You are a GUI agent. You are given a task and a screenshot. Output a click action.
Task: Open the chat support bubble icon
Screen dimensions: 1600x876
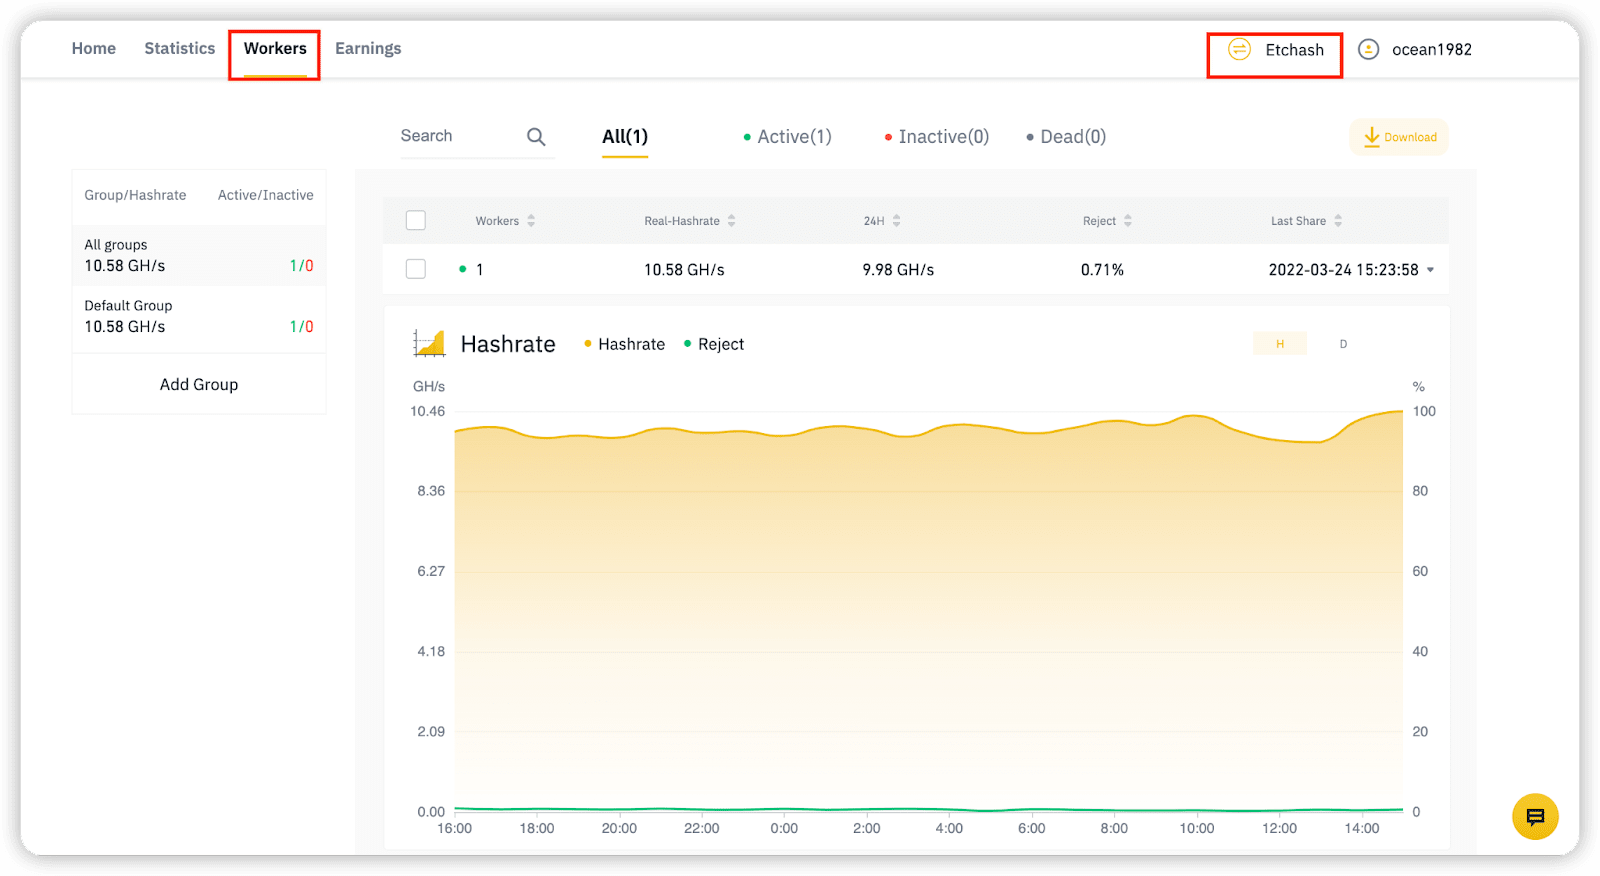1535,817
